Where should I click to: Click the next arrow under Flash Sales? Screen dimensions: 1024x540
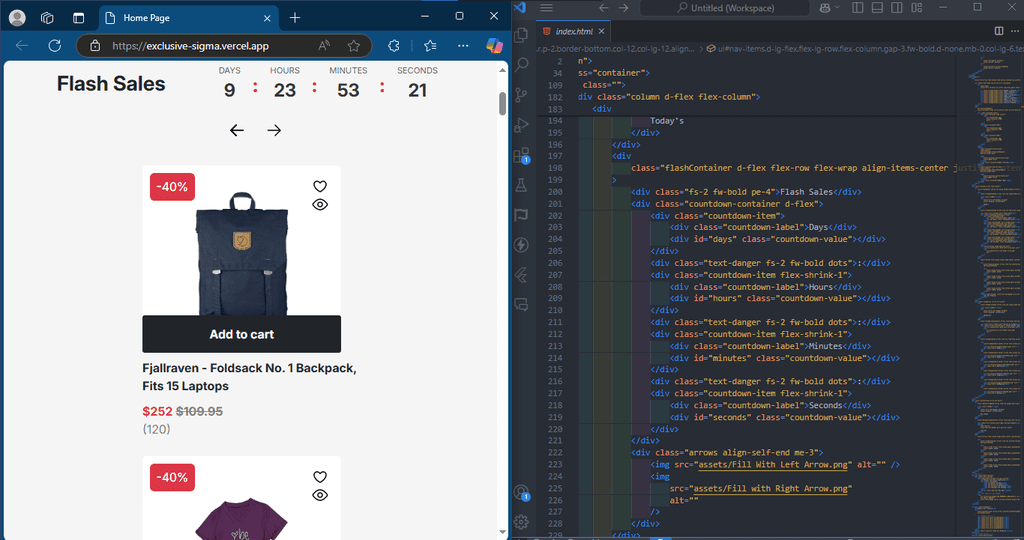[274, 130]
